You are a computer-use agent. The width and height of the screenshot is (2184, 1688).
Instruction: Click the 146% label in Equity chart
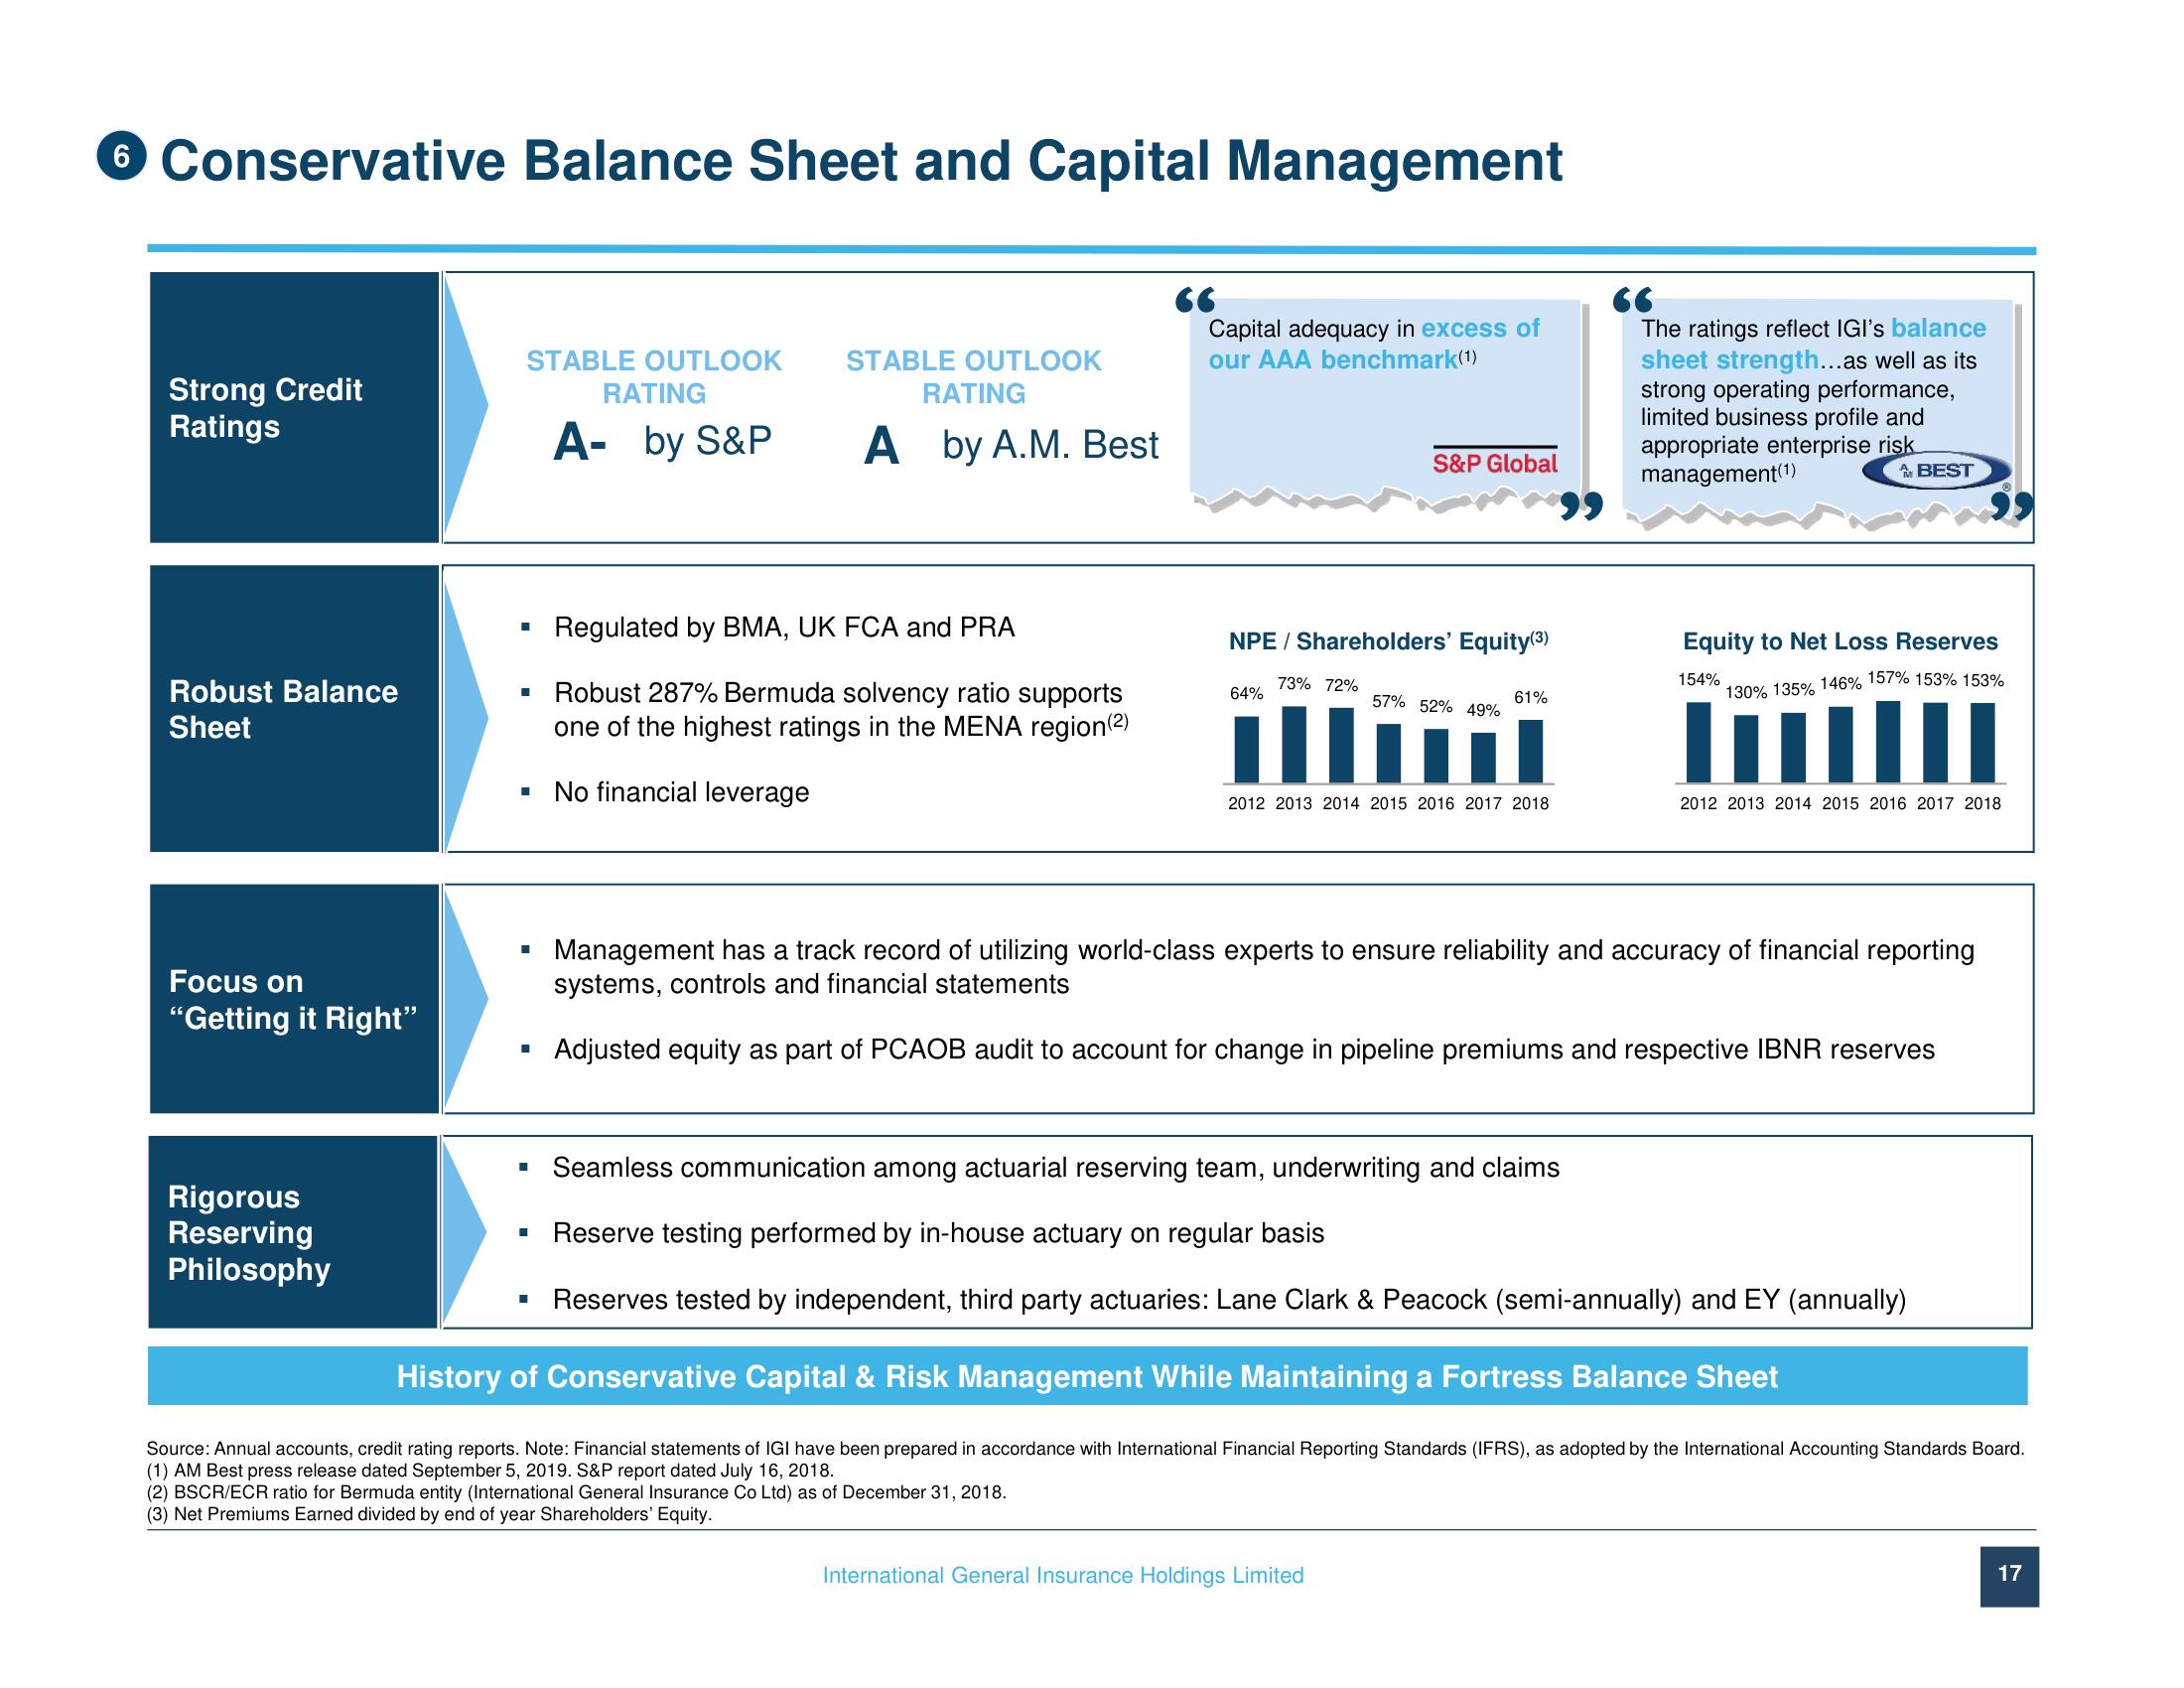pyautogui.click(x=1841, y=684)
